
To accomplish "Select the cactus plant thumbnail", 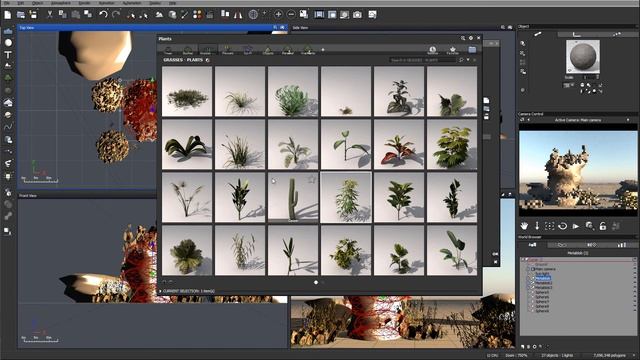I will tap(293, 198).
